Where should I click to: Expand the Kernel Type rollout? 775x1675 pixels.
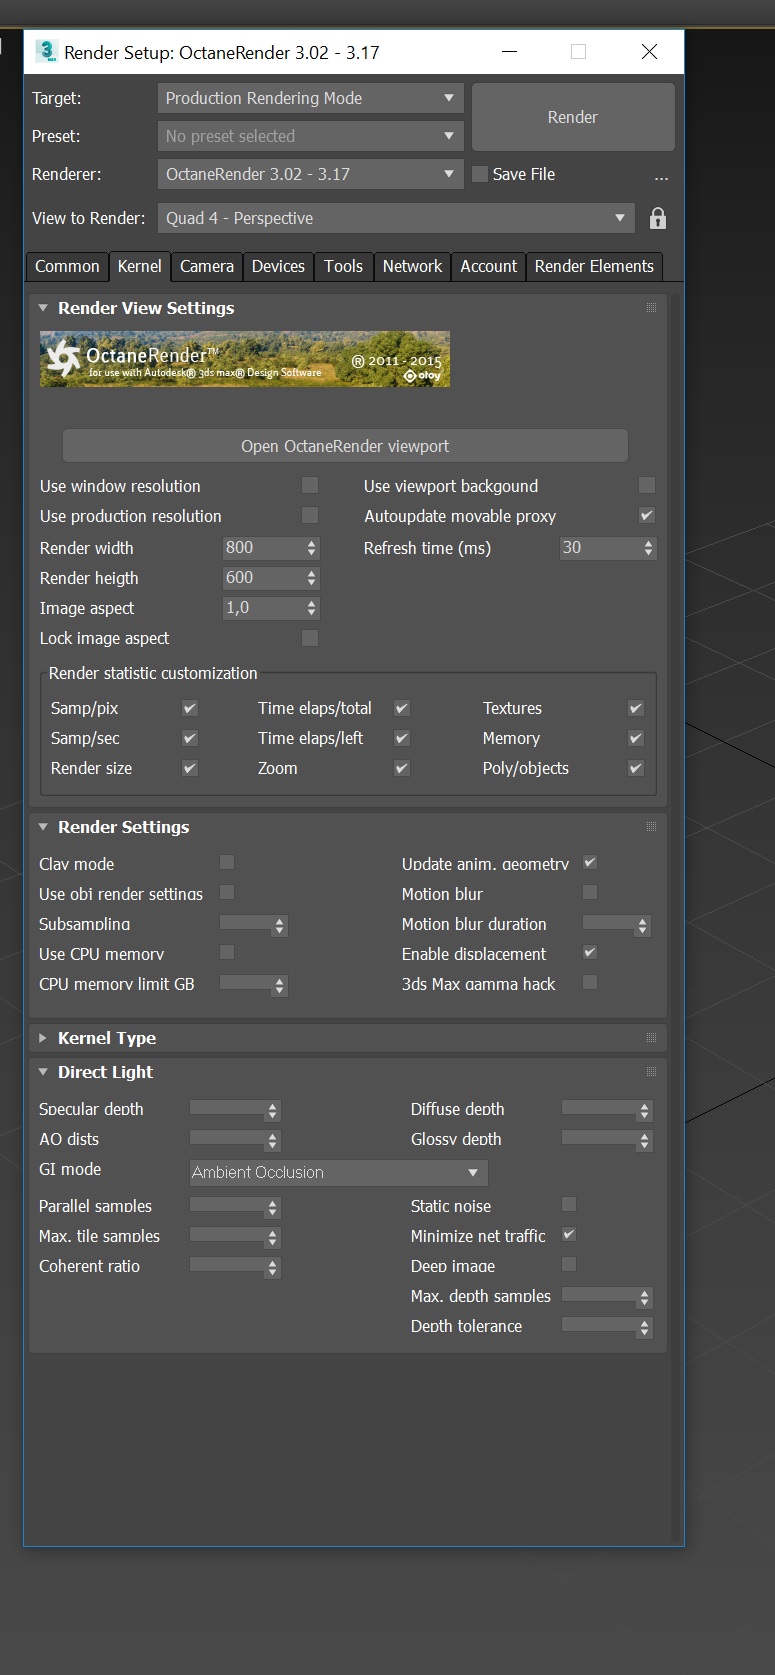click(x=43, y=1038)
